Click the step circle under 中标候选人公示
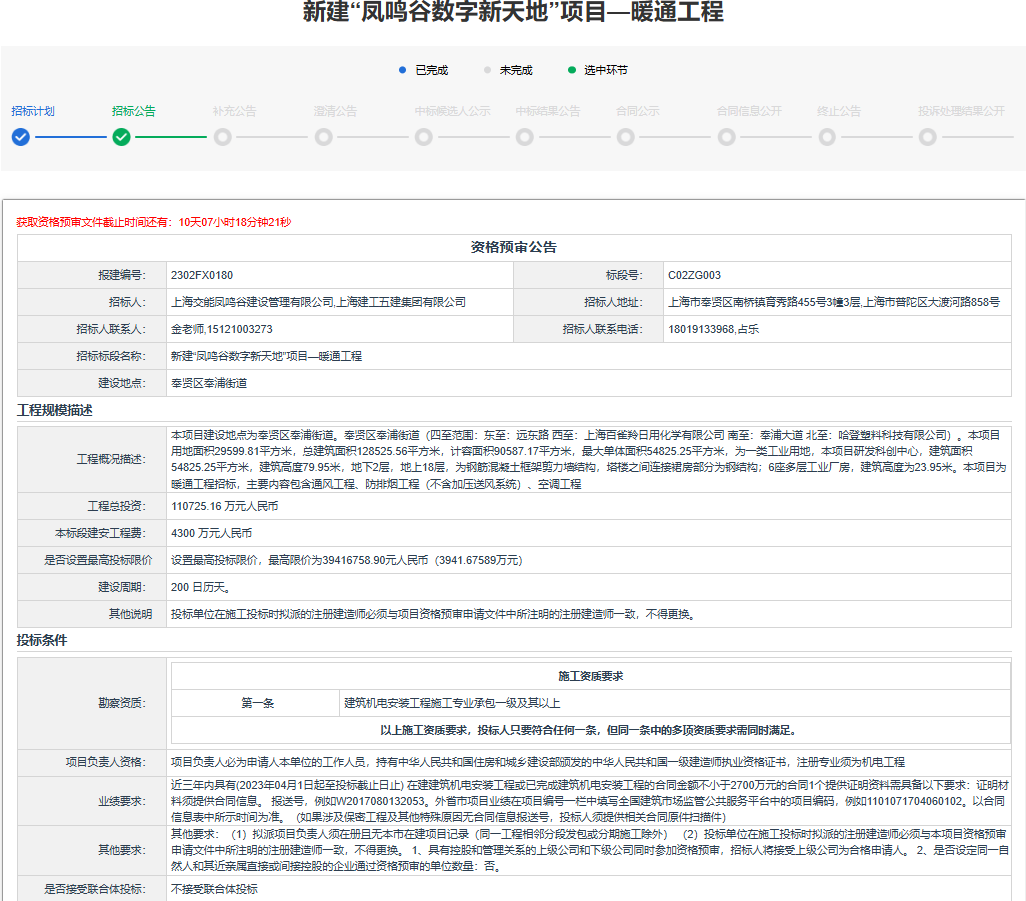The image size is (1026, 901). [424, 137]
